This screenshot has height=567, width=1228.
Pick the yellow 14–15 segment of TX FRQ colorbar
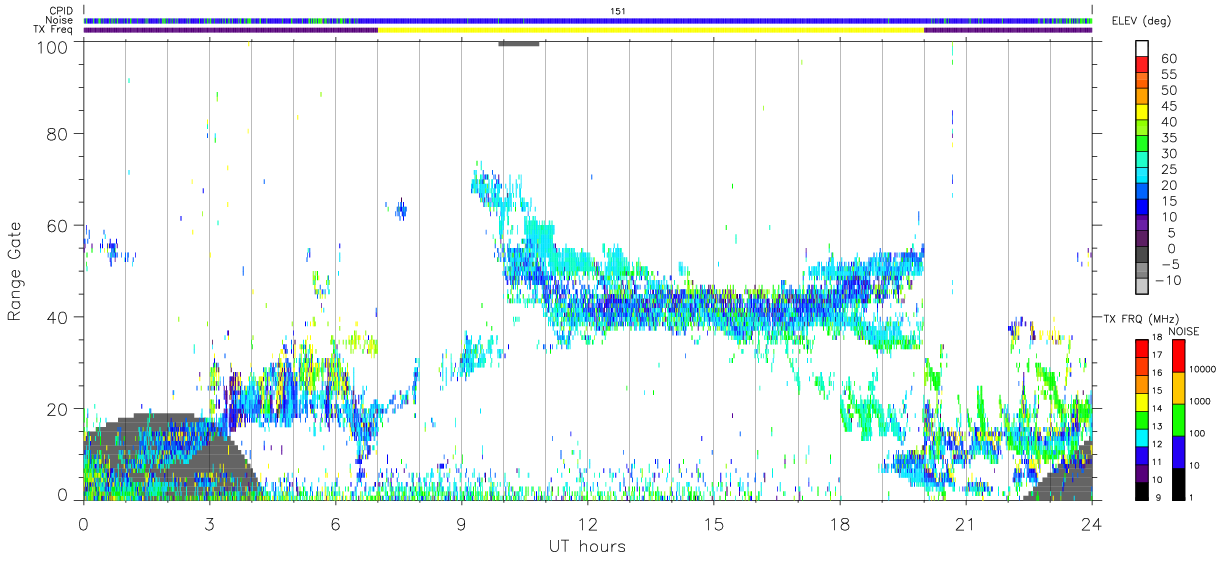point(1143,402)
